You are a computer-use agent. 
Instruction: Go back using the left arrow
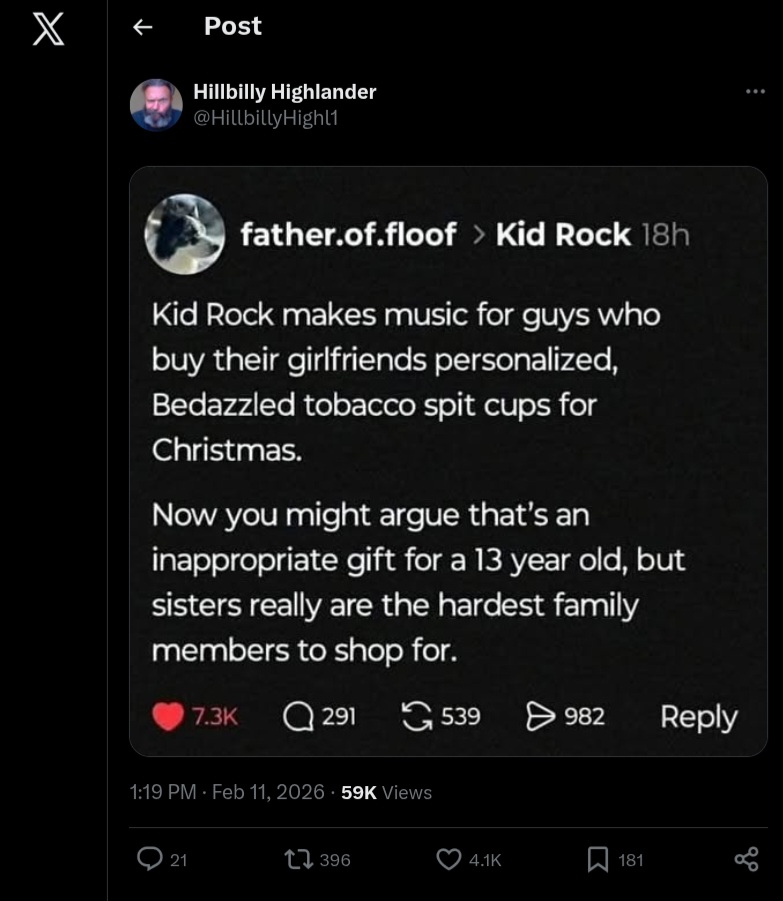pos(143,27)
